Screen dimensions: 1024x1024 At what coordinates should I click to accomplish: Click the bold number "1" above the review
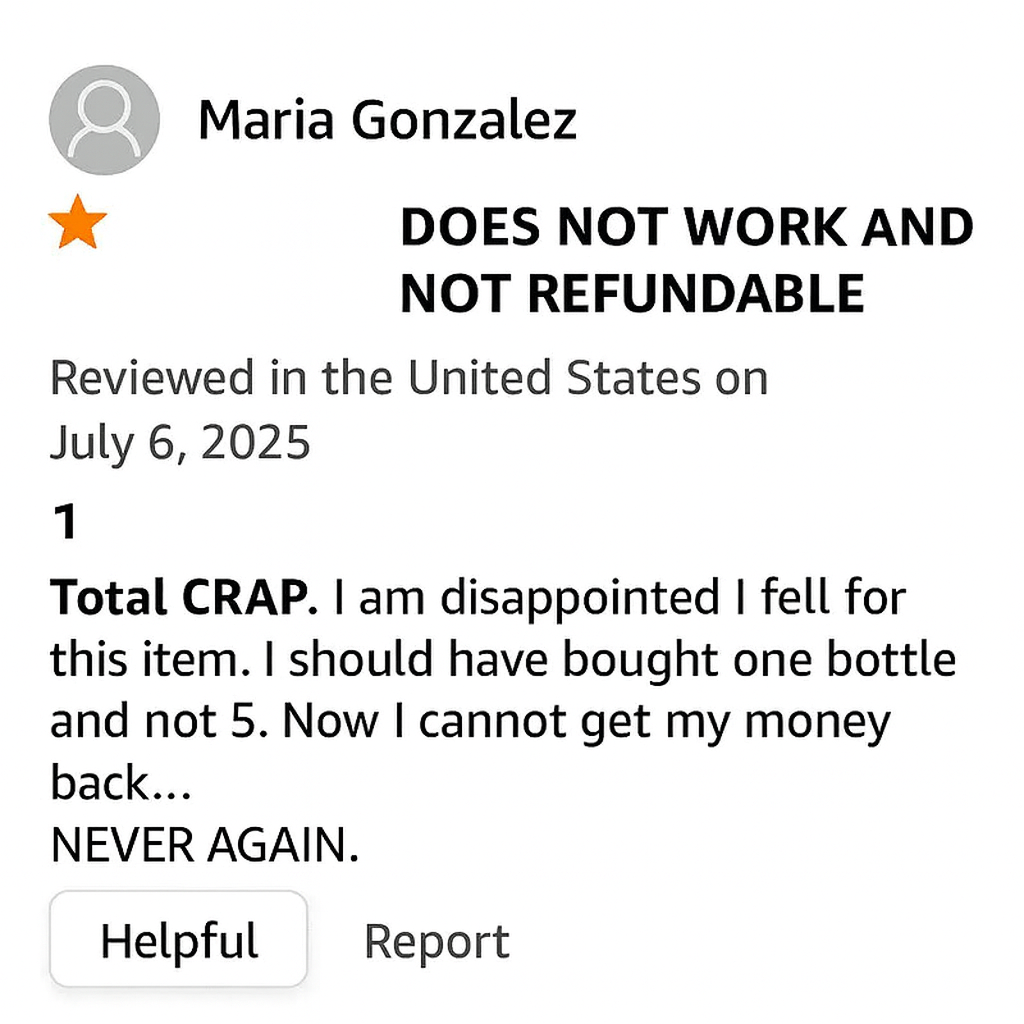(64, 522)
